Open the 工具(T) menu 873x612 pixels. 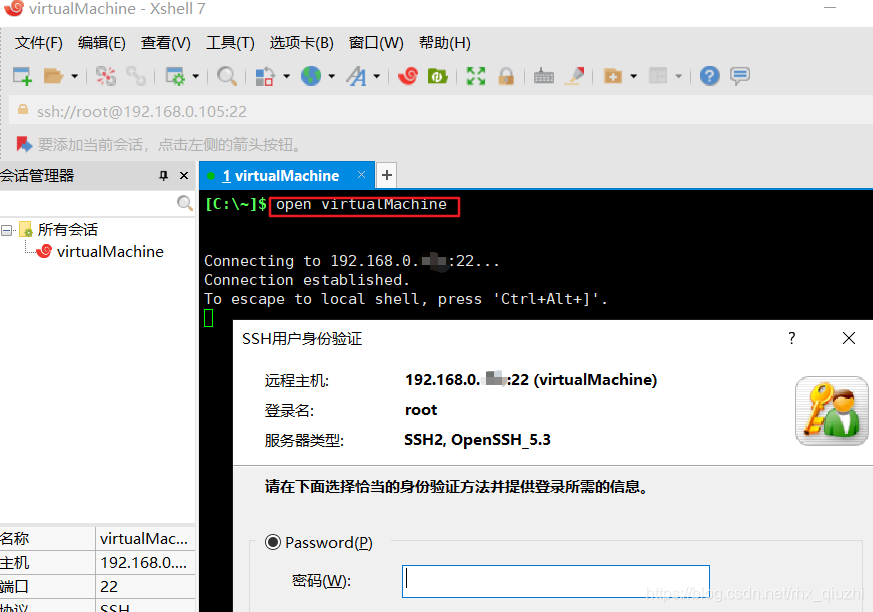click(230, 43)
